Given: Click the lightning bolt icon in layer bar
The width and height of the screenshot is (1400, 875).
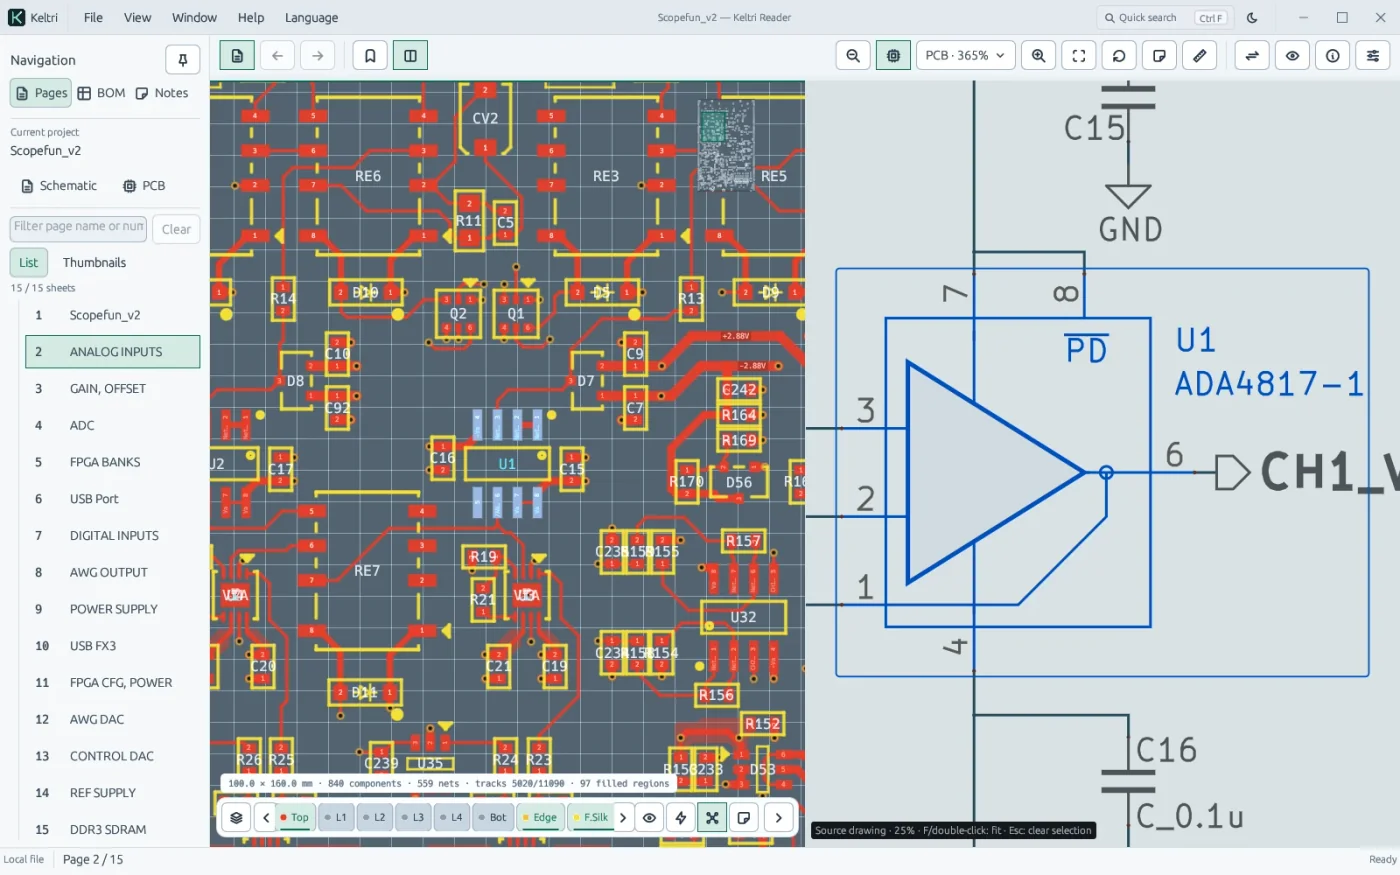Looking at the screenshot, I should (x=681, y=818).
